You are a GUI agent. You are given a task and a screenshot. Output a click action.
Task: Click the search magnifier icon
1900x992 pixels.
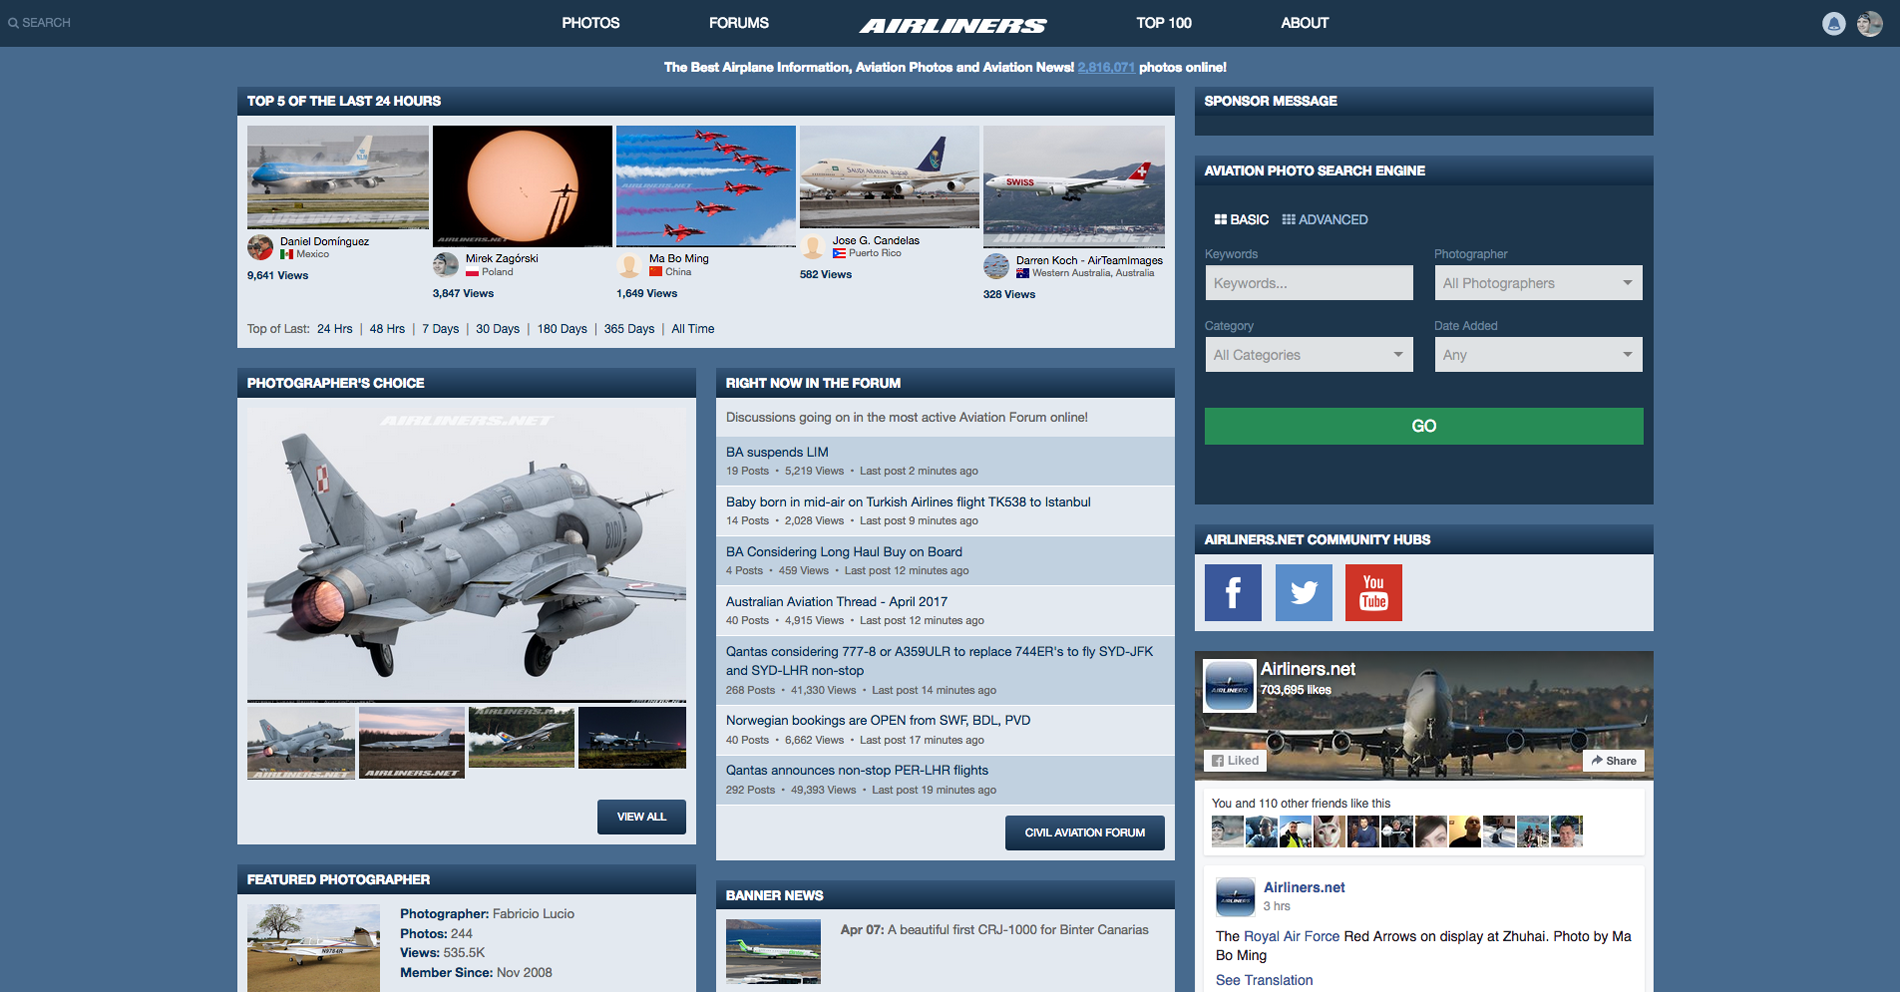coord(13,23)
